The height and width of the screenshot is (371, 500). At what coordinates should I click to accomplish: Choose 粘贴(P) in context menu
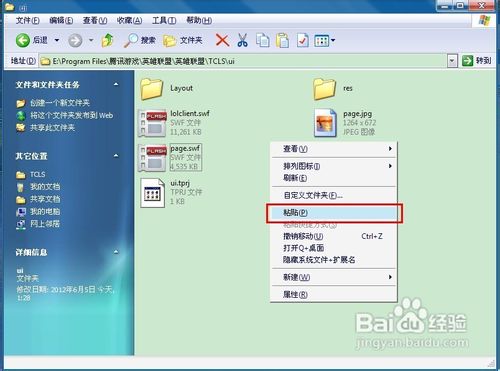pyautogui.click(x=333, y=213)
